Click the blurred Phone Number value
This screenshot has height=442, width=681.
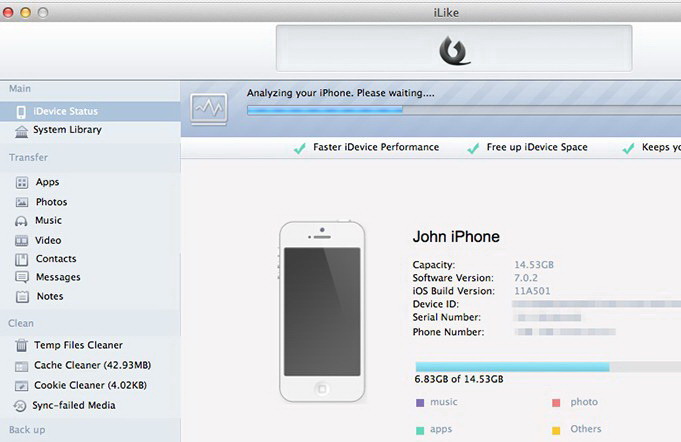(x=565, y=332)
